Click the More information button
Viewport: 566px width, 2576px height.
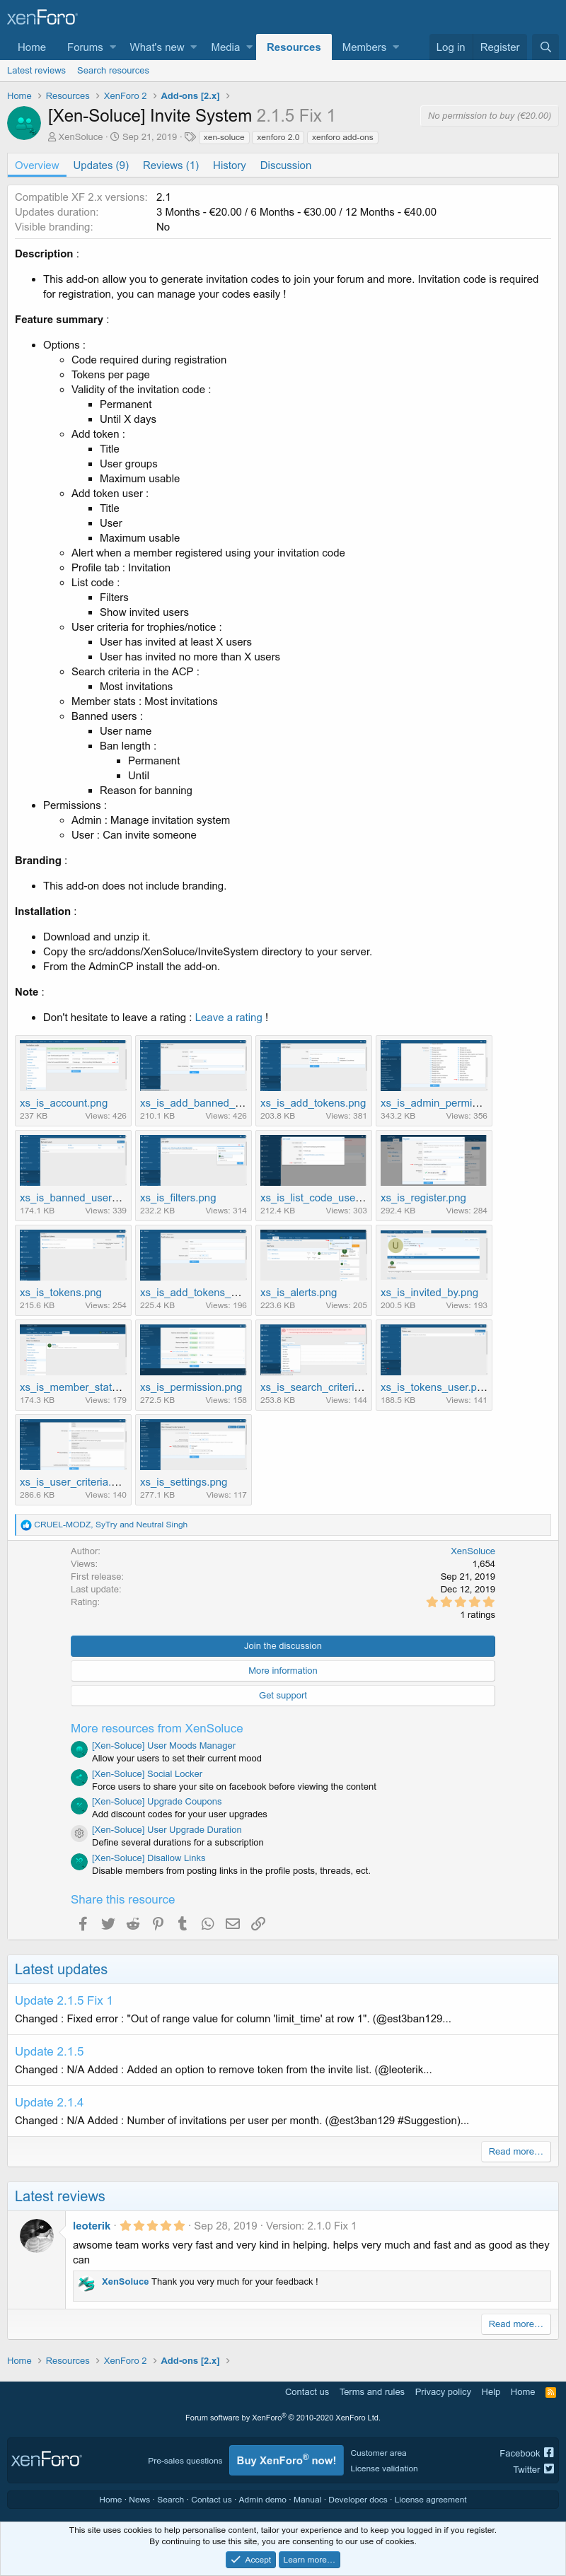tap(283, 1671)
